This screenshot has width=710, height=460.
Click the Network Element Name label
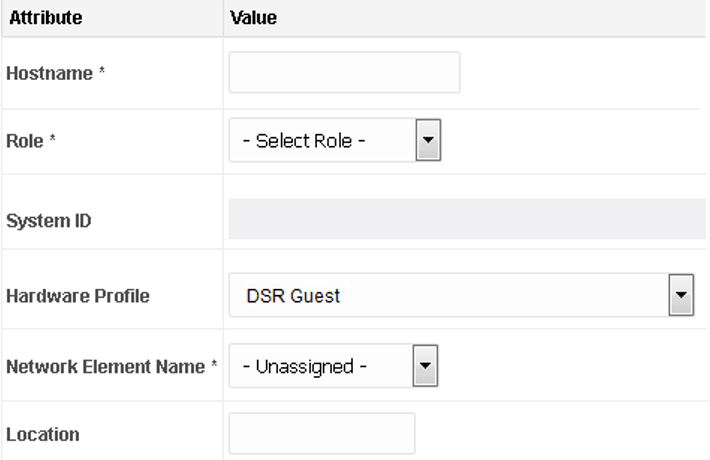pos(111,367)
